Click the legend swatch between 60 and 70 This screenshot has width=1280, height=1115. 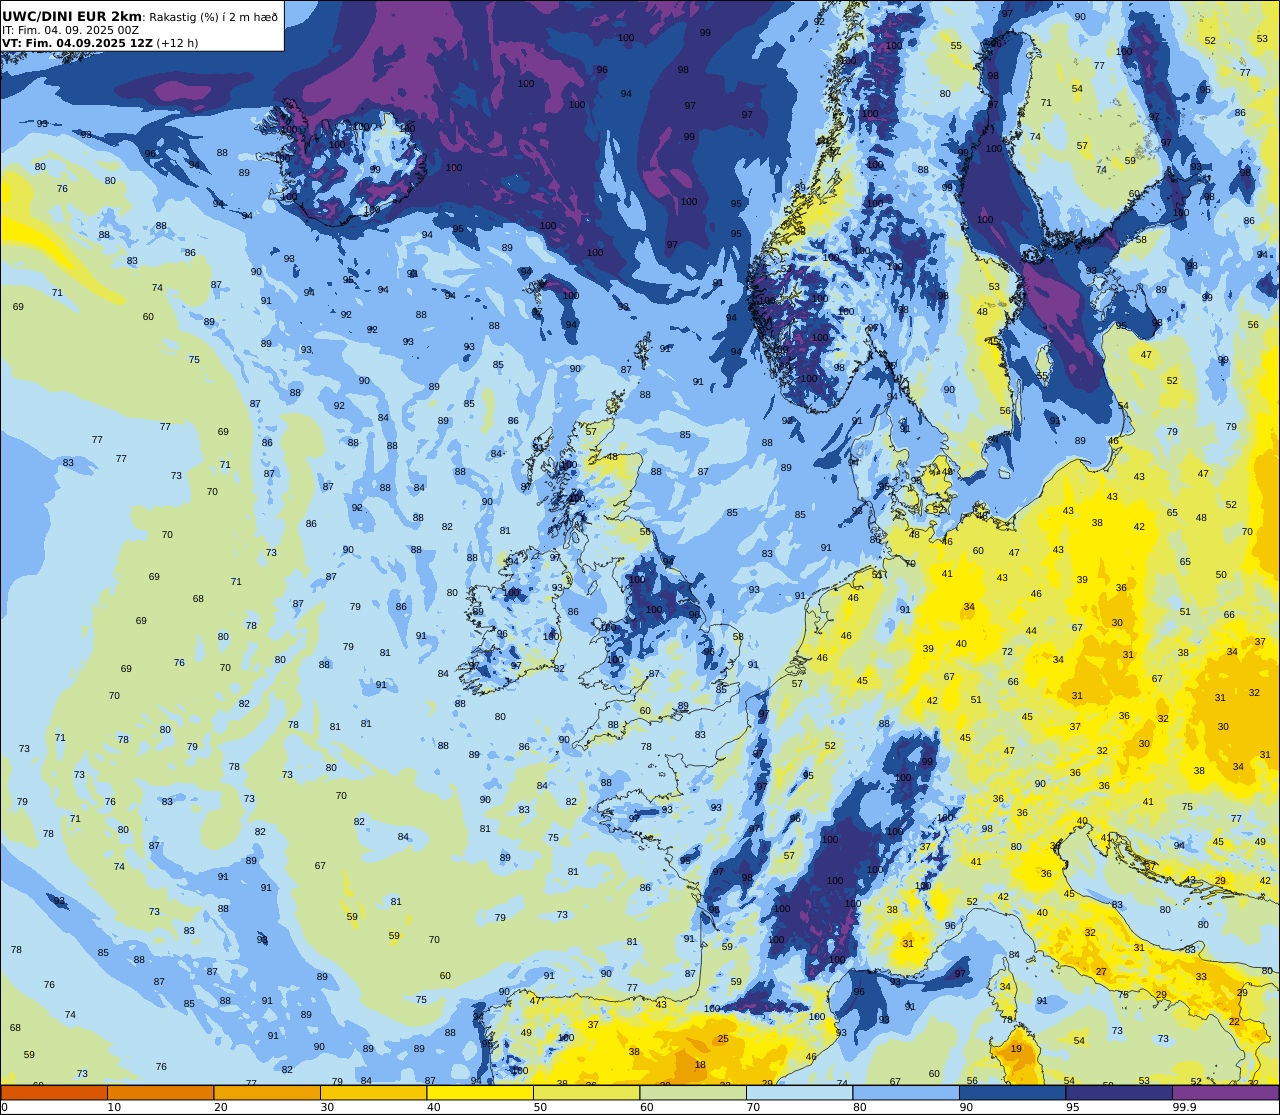click(693, 1093)
